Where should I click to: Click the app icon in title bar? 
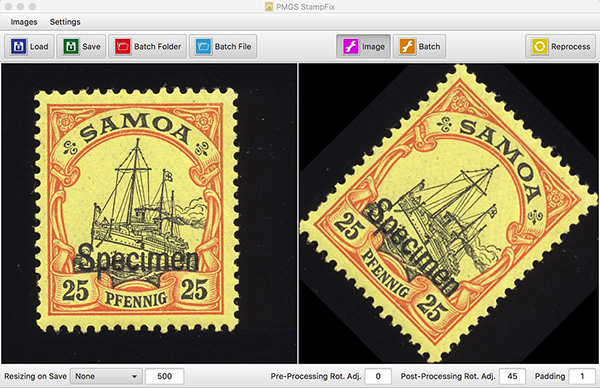269,7
